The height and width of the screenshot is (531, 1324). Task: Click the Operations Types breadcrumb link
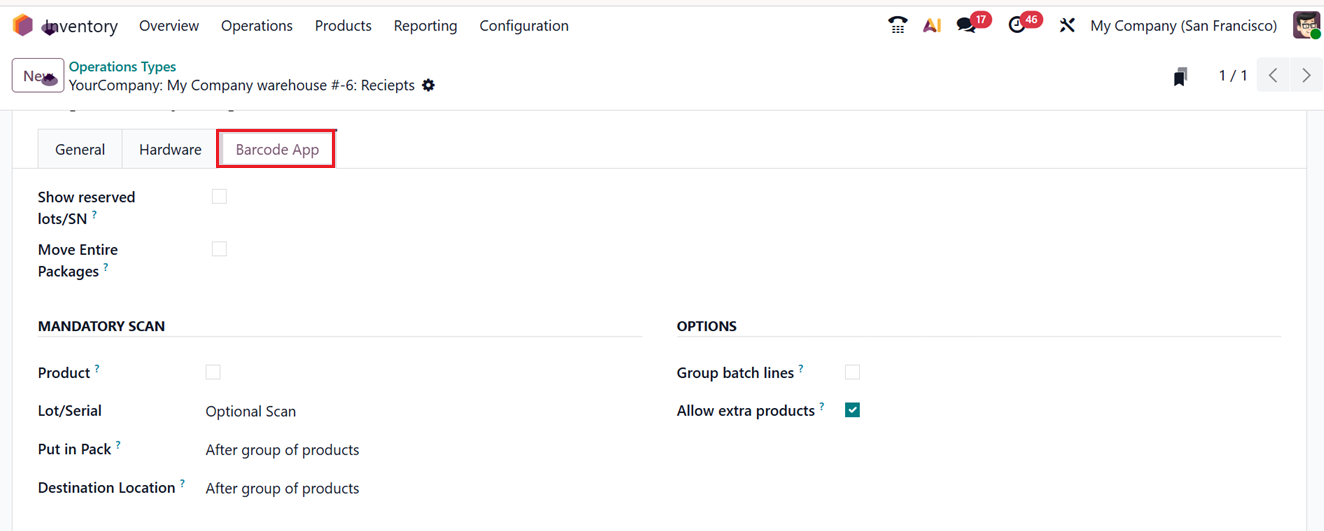coord(122,66)
